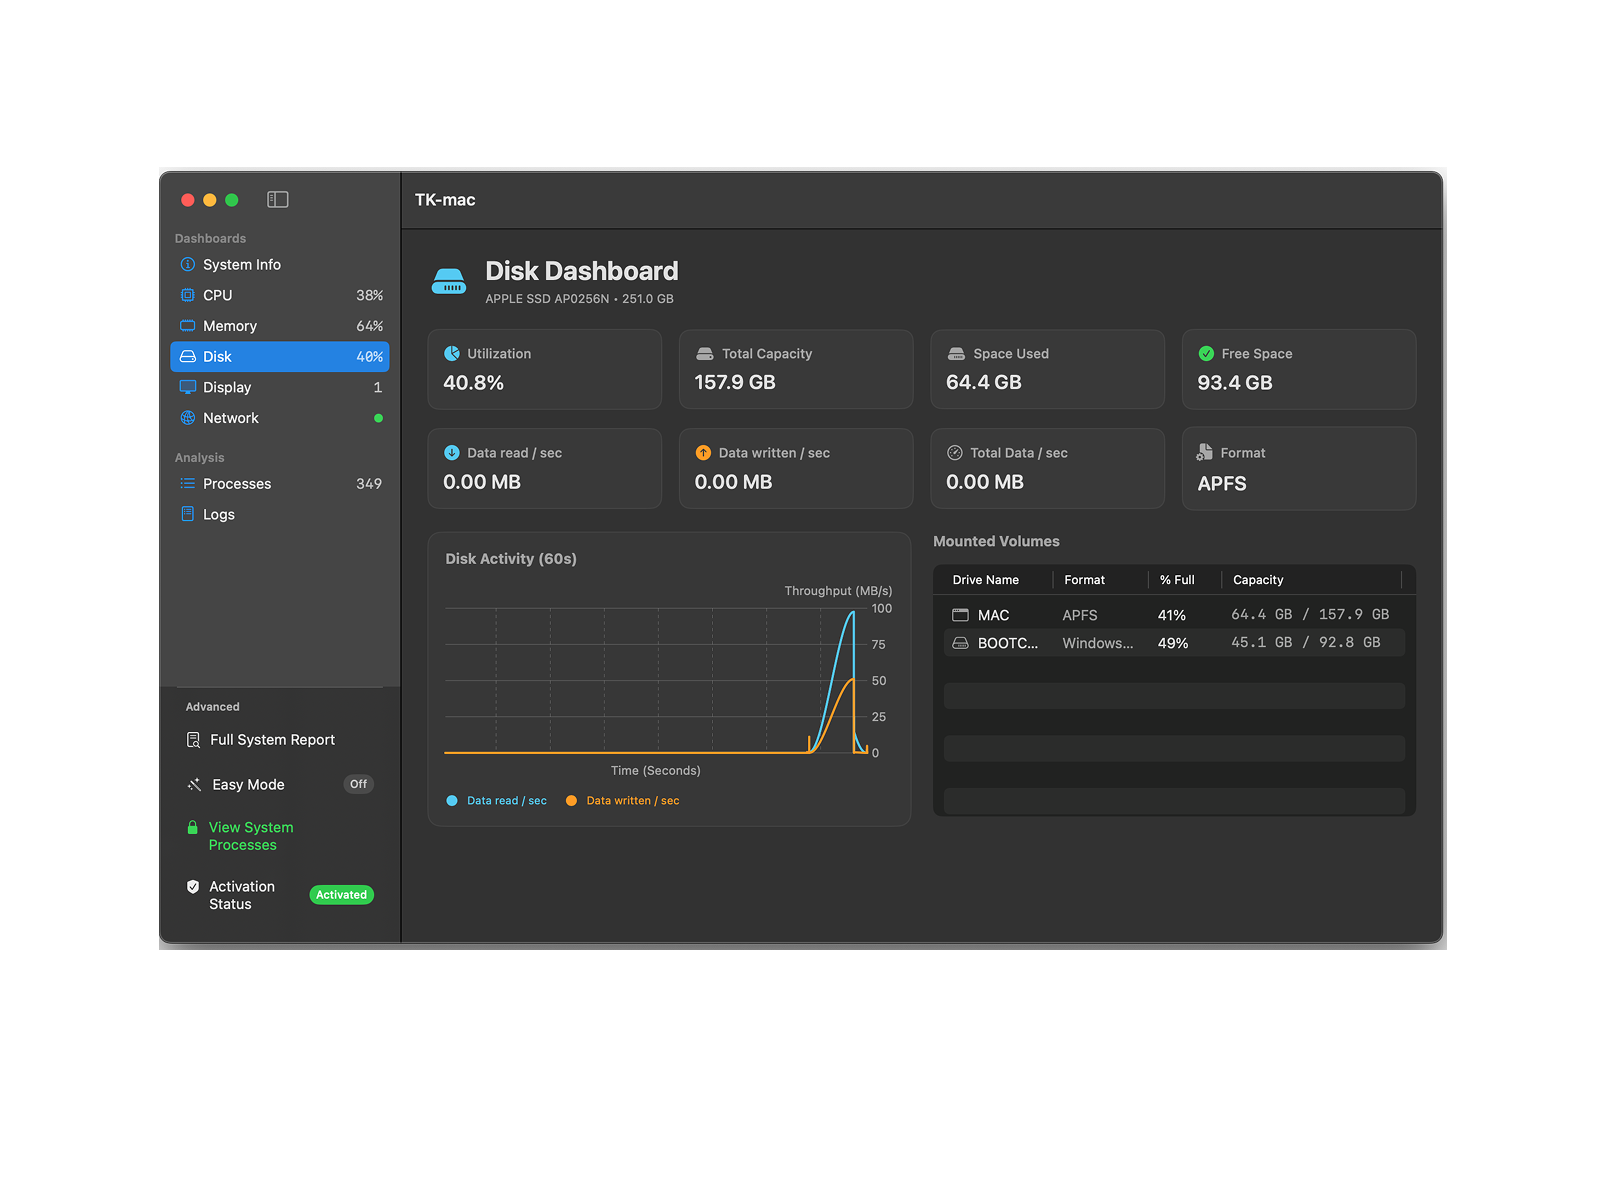Click the Logs document icon
Image resolution: width=1600 pixels, height=1200 pixels.
click(187, 514)
